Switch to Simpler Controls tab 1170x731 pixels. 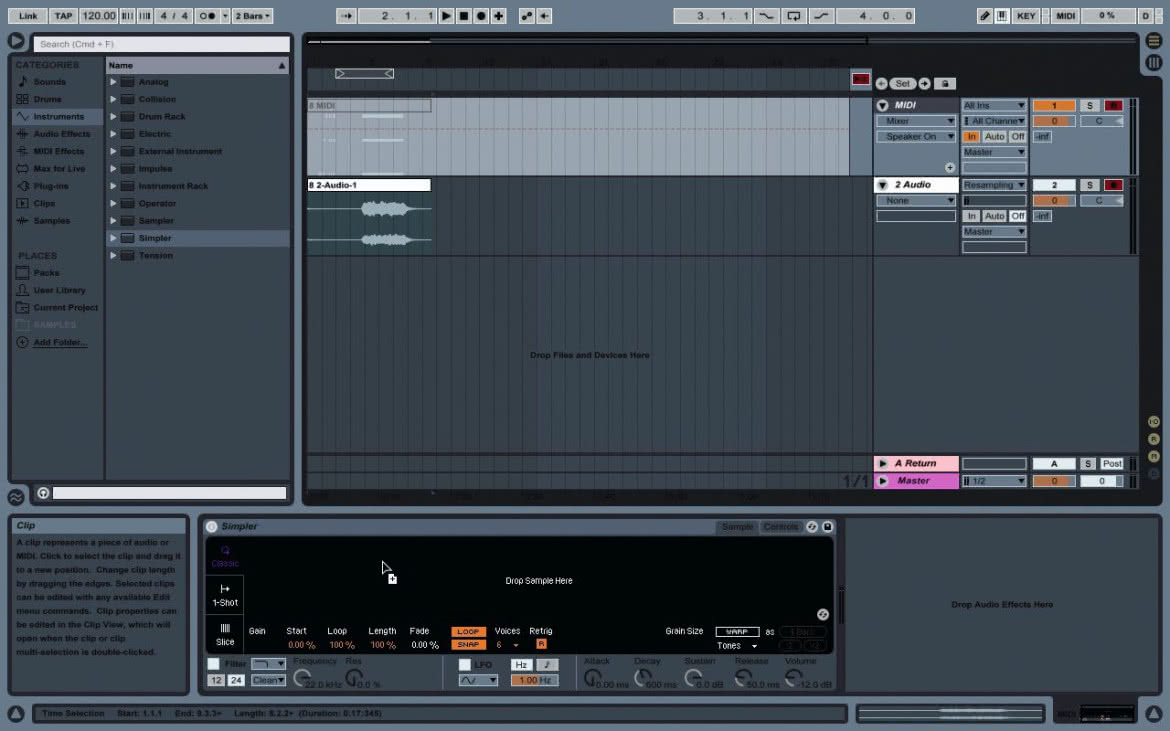click(x=780, y=527)
